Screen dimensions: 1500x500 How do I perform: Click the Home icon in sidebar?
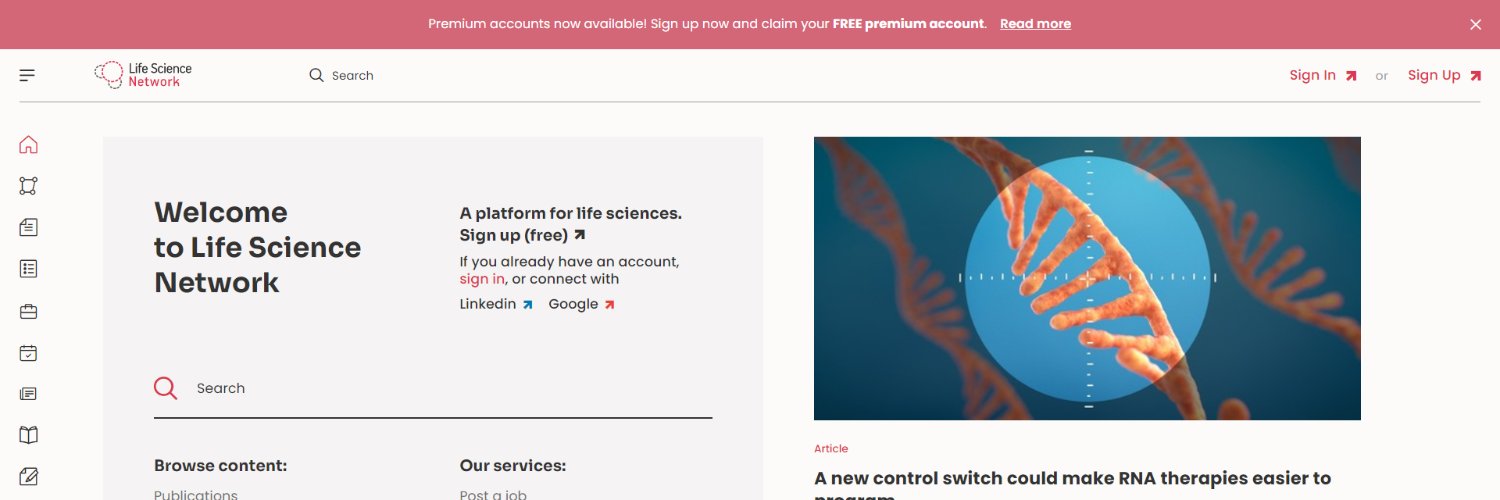point(28,145)
